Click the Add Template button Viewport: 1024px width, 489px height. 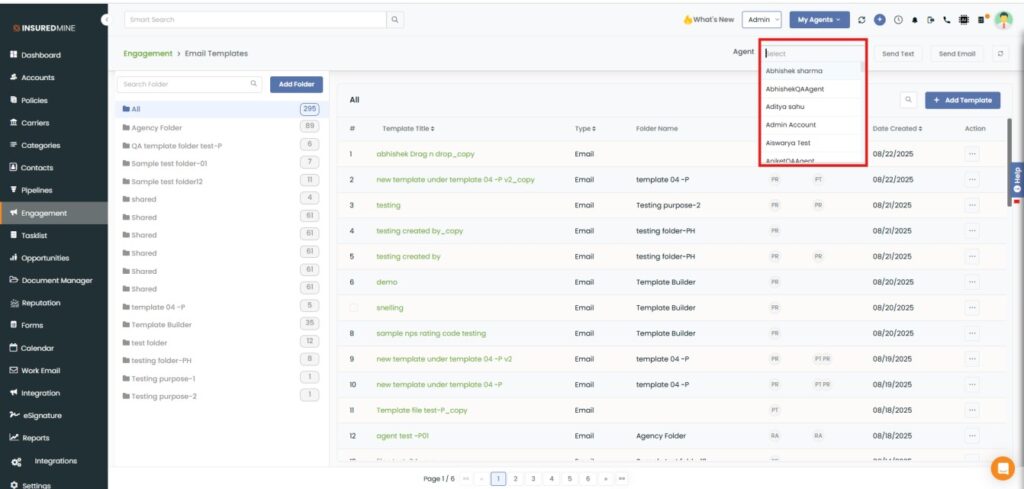(x=963, y=100)
